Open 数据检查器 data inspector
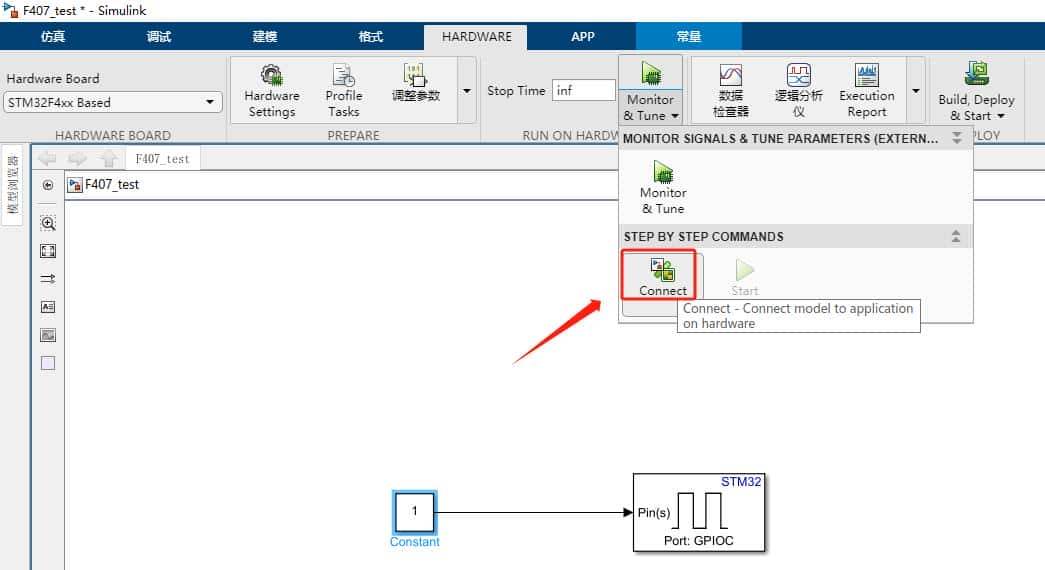 point(731,91)
